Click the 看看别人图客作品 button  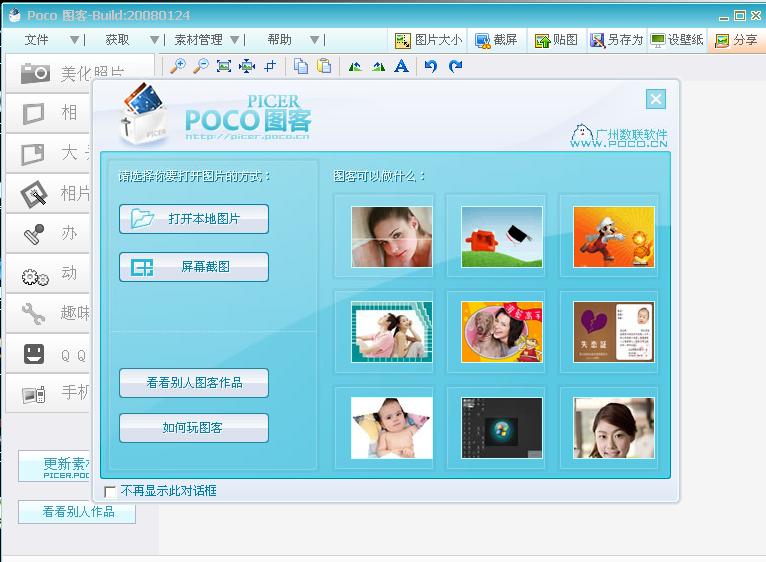(x=194, y=383)
